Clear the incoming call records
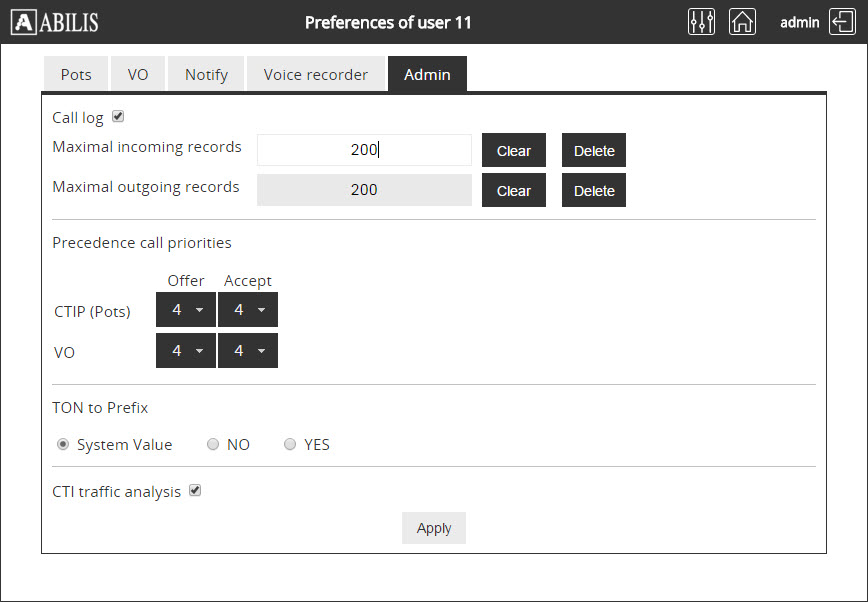Screen dimensions: 868x602 coord(514,150)
